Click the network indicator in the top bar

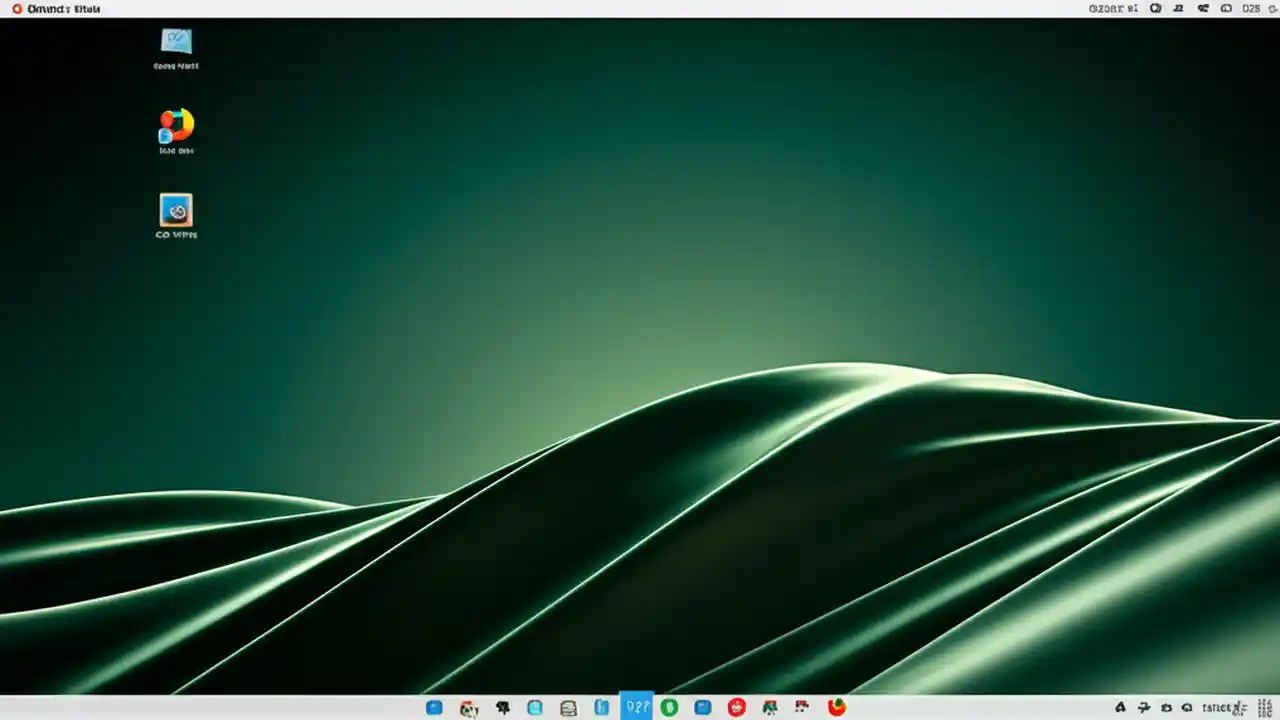click(1203, 8)
